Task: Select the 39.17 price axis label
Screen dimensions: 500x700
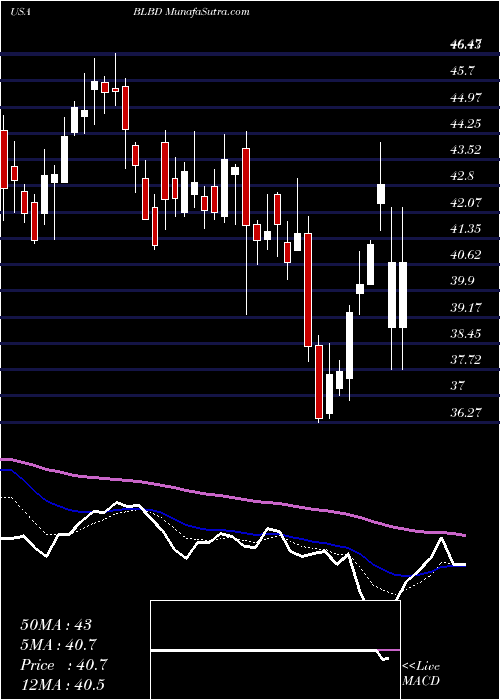Action: coord(467,308)
